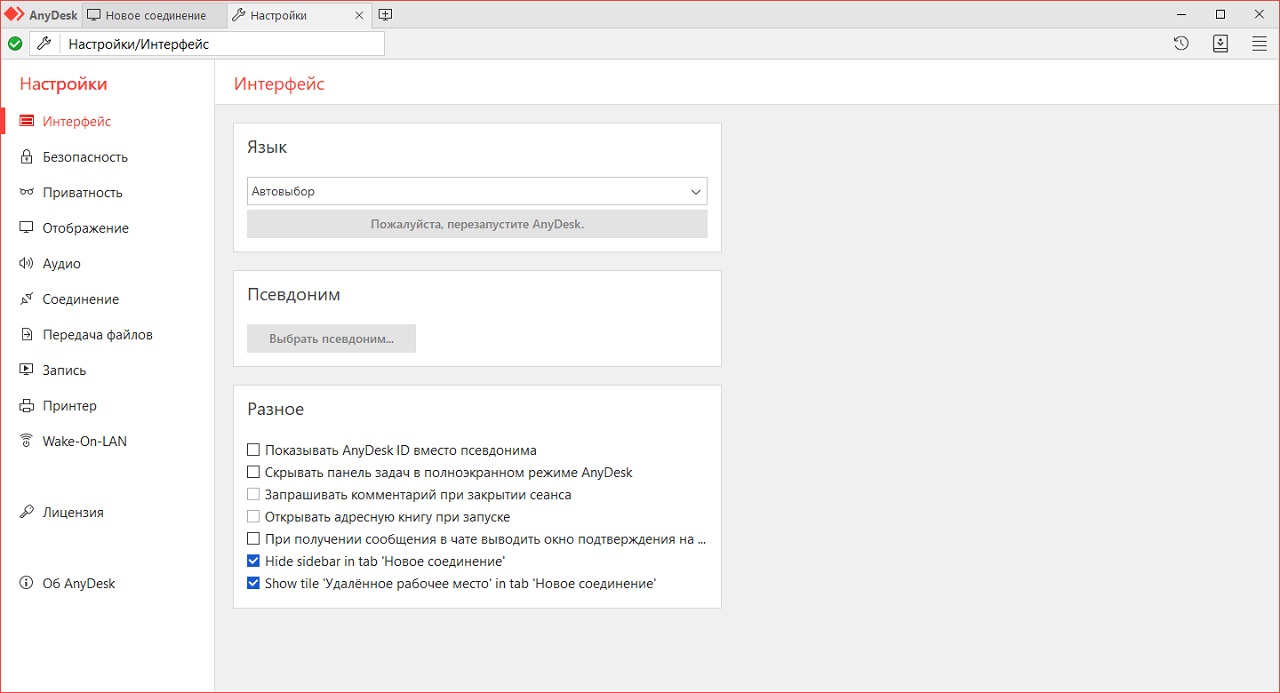1280x693 pixels.
Task: Click the new tab plus icon
Action: pyautogui.click(x=385, y=15)
